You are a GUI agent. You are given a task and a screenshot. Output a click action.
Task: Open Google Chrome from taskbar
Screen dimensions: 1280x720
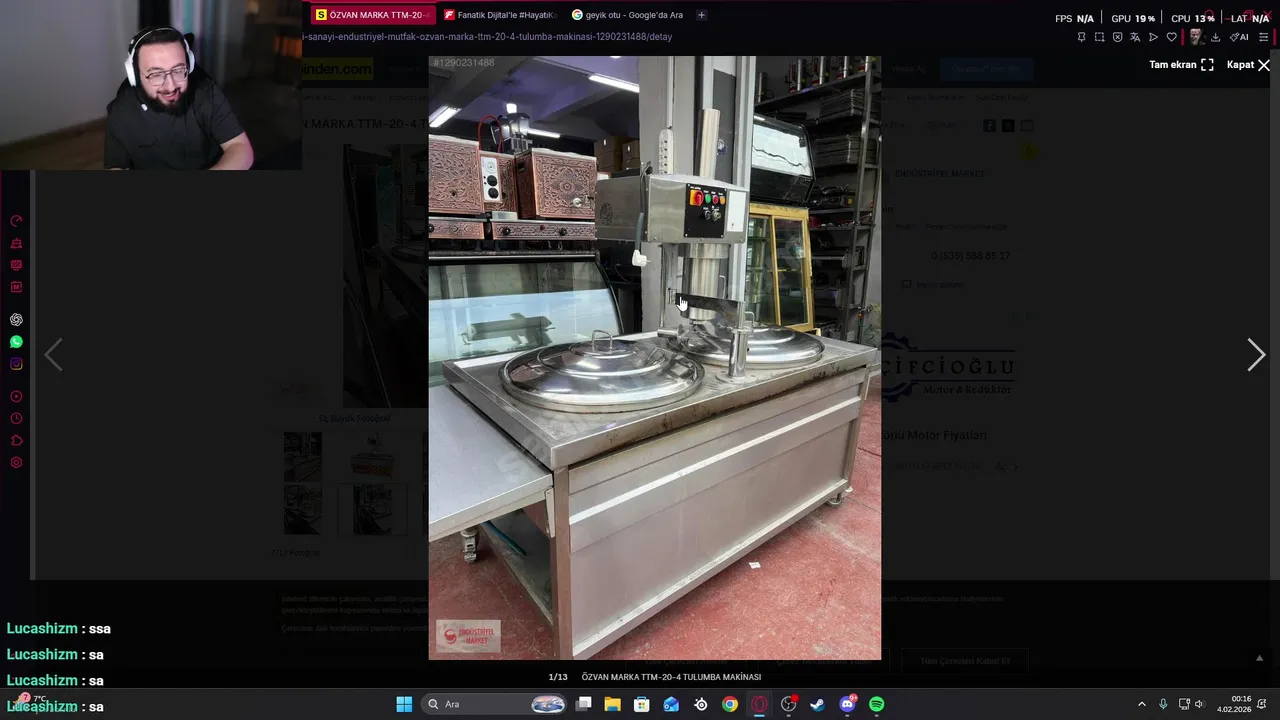coord(730,704)
